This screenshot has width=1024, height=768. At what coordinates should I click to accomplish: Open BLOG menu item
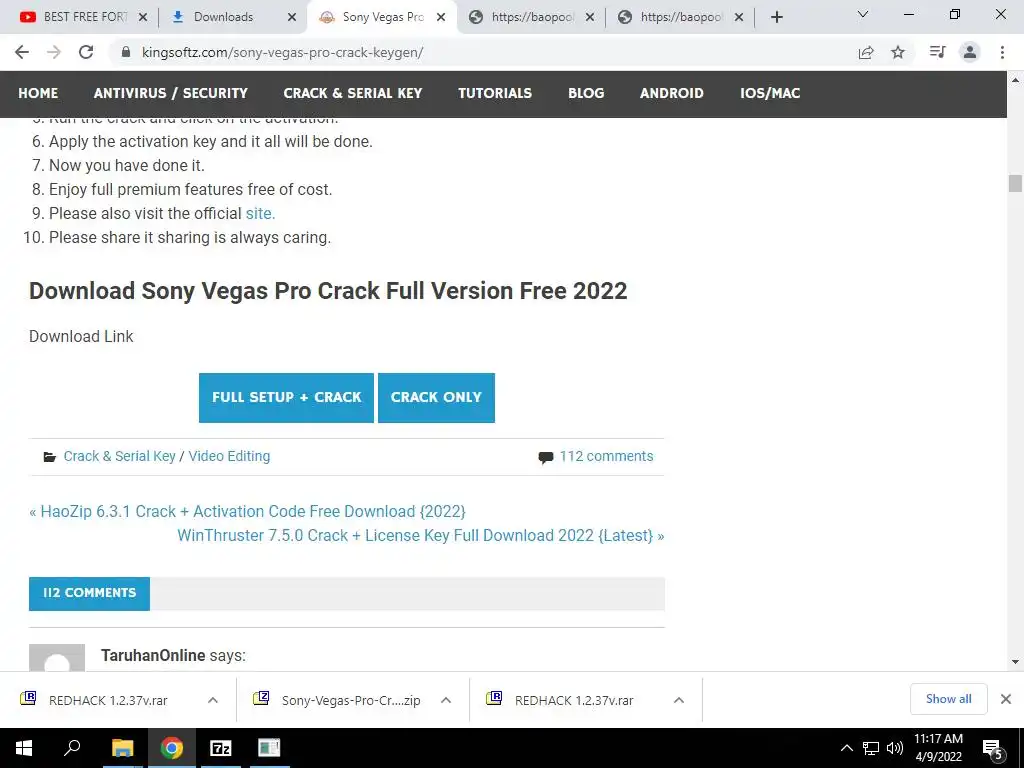[586, 93]
